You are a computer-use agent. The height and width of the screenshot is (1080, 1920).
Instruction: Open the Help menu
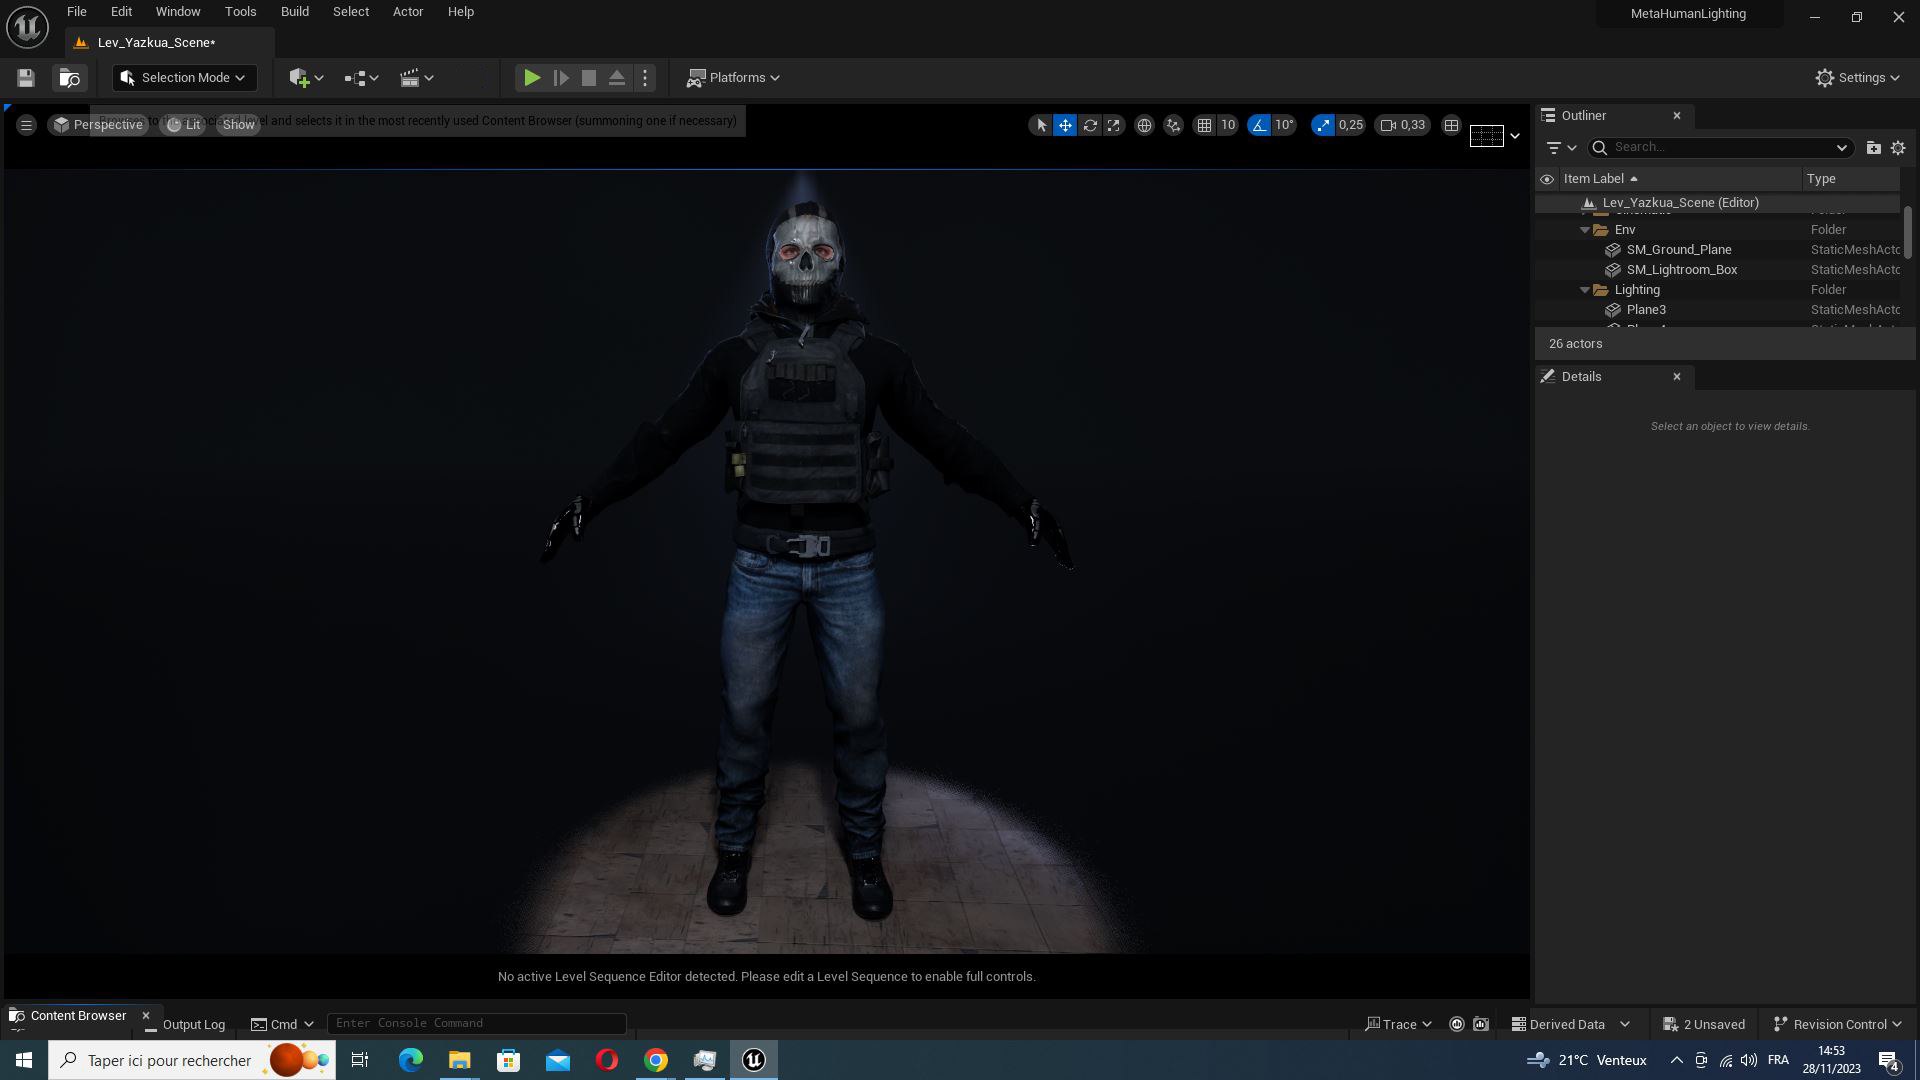461,12
